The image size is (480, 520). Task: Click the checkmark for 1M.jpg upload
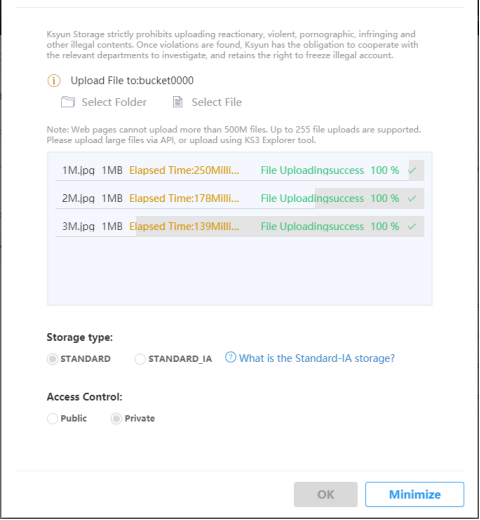412,170
